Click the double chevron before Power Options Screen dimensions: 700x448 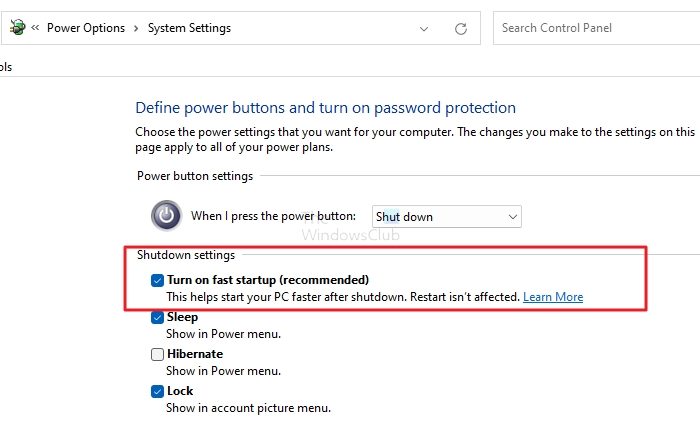tap(35, 28)
